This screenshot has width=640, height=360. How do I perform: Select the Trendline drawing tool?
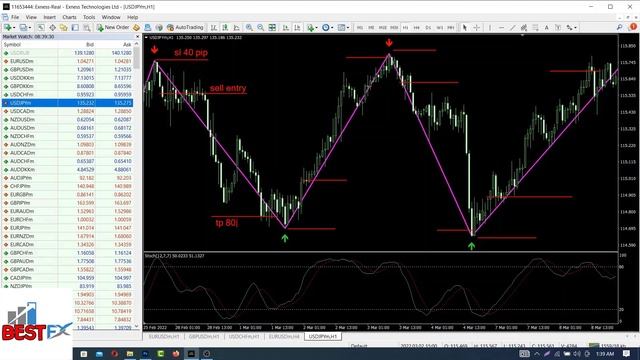click(513, 27)
